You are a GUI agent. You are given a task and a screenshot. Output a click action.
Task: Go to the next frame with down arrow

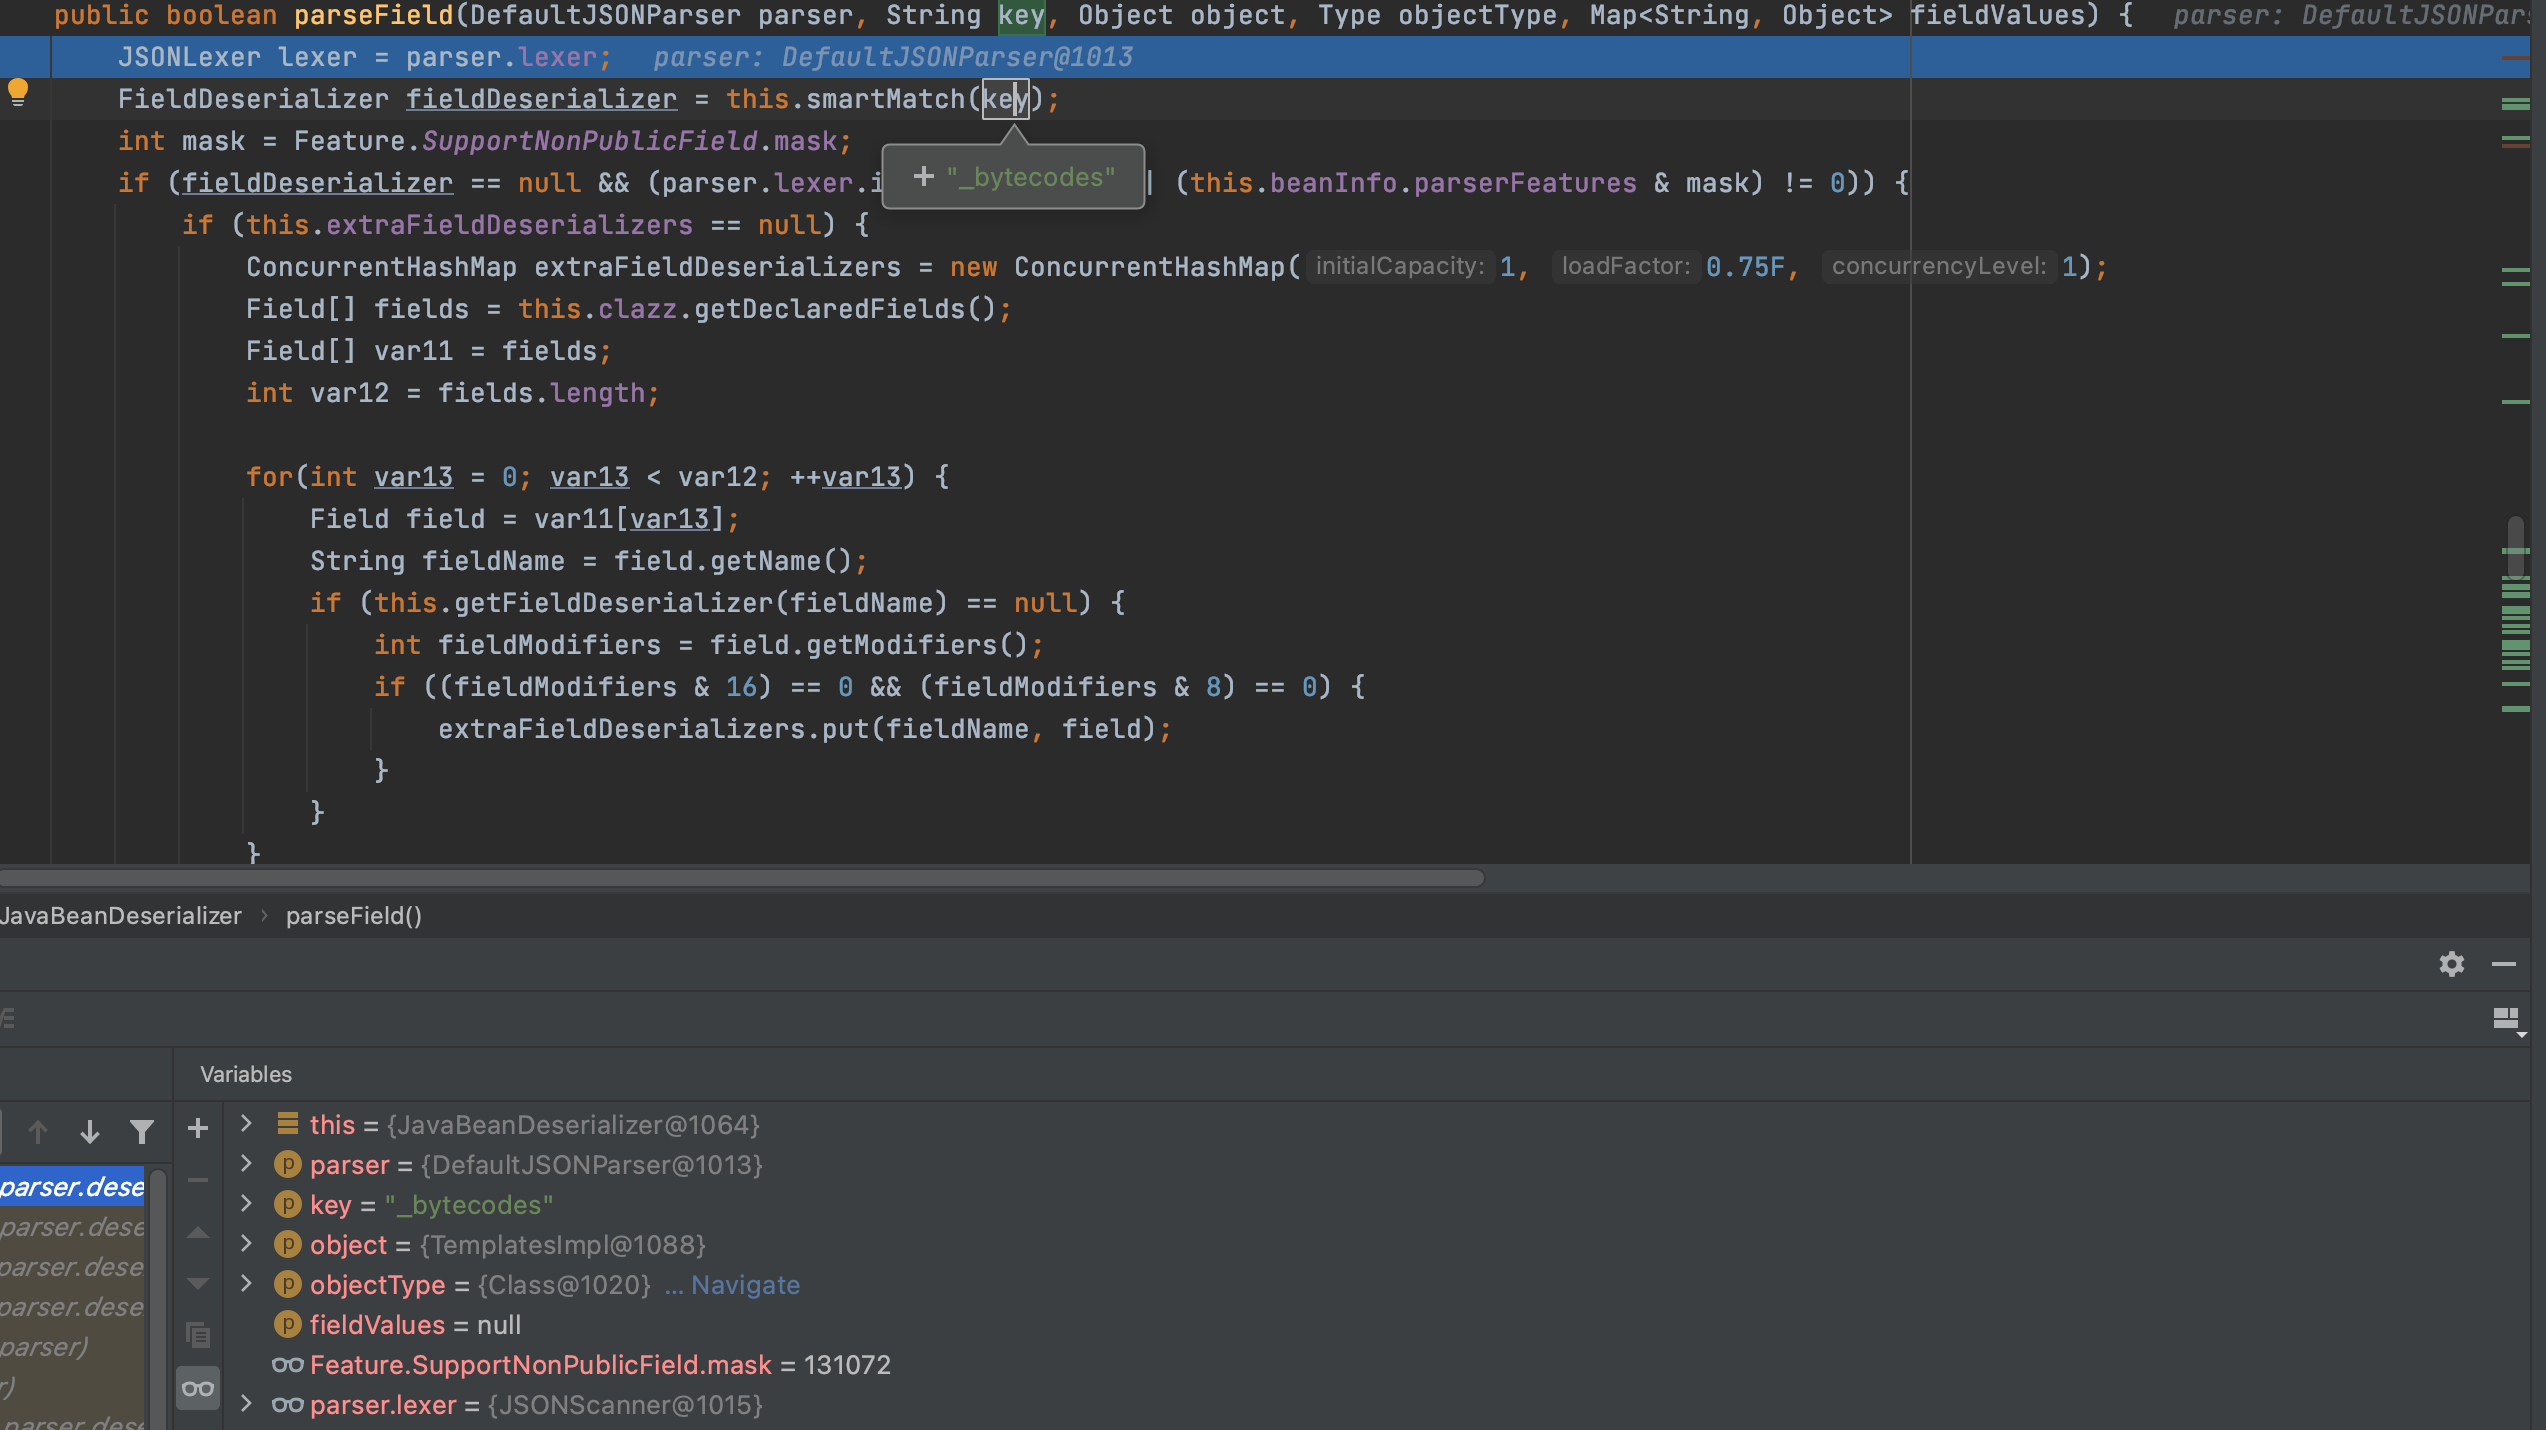pyautogui.click(x=90, y=1131)
